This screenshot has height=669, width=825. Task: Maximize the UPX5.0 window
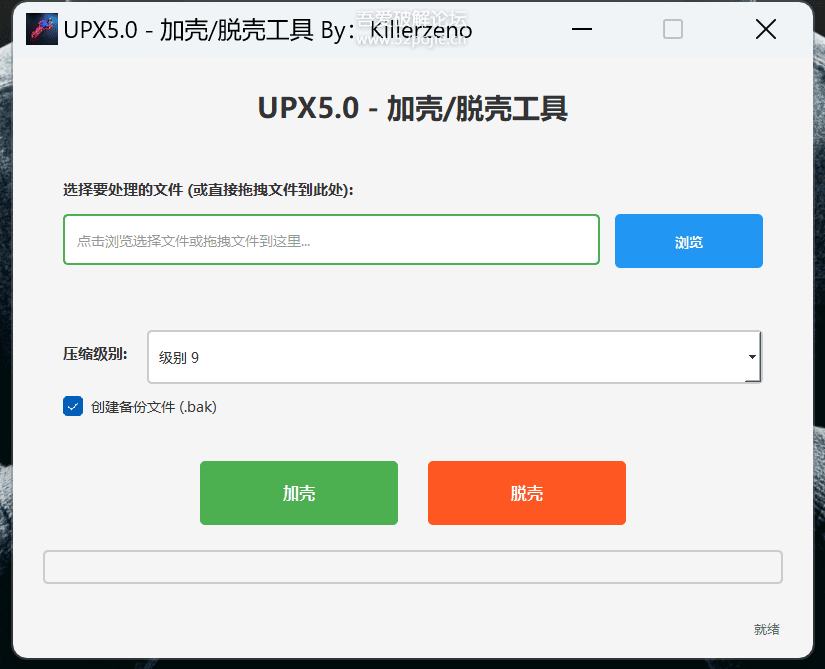[x=672, y=29]
